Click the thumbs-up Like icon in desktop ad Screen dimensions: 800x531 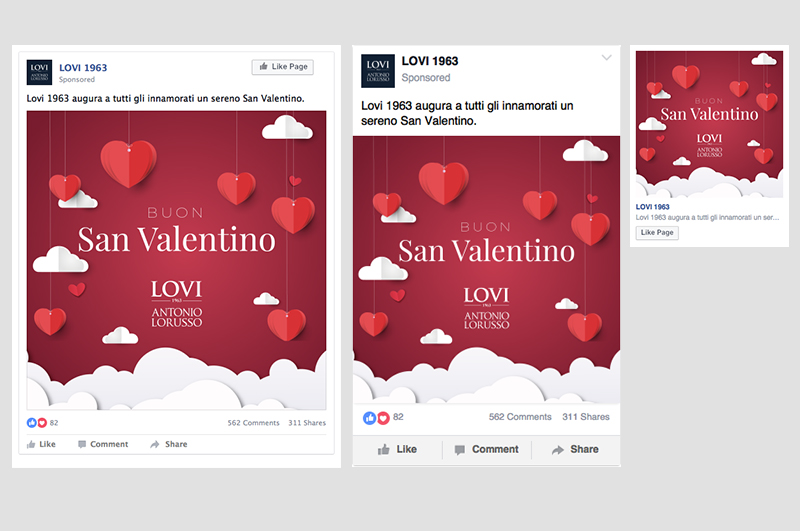pyautogui.click(x=31, y=444)
